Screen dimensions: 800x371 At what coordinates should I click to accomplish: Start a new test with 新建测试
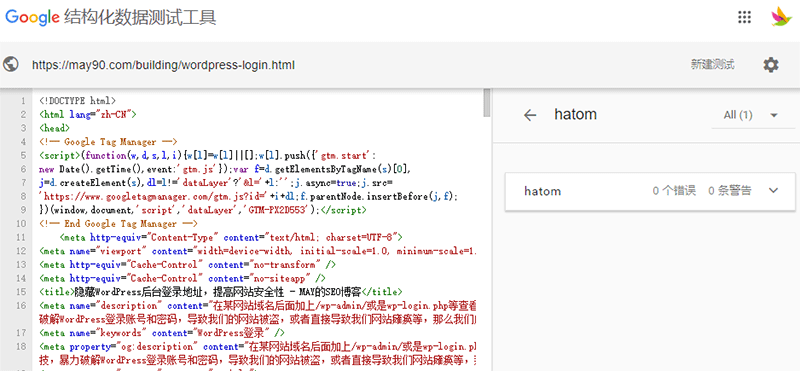tap(713, 65)
